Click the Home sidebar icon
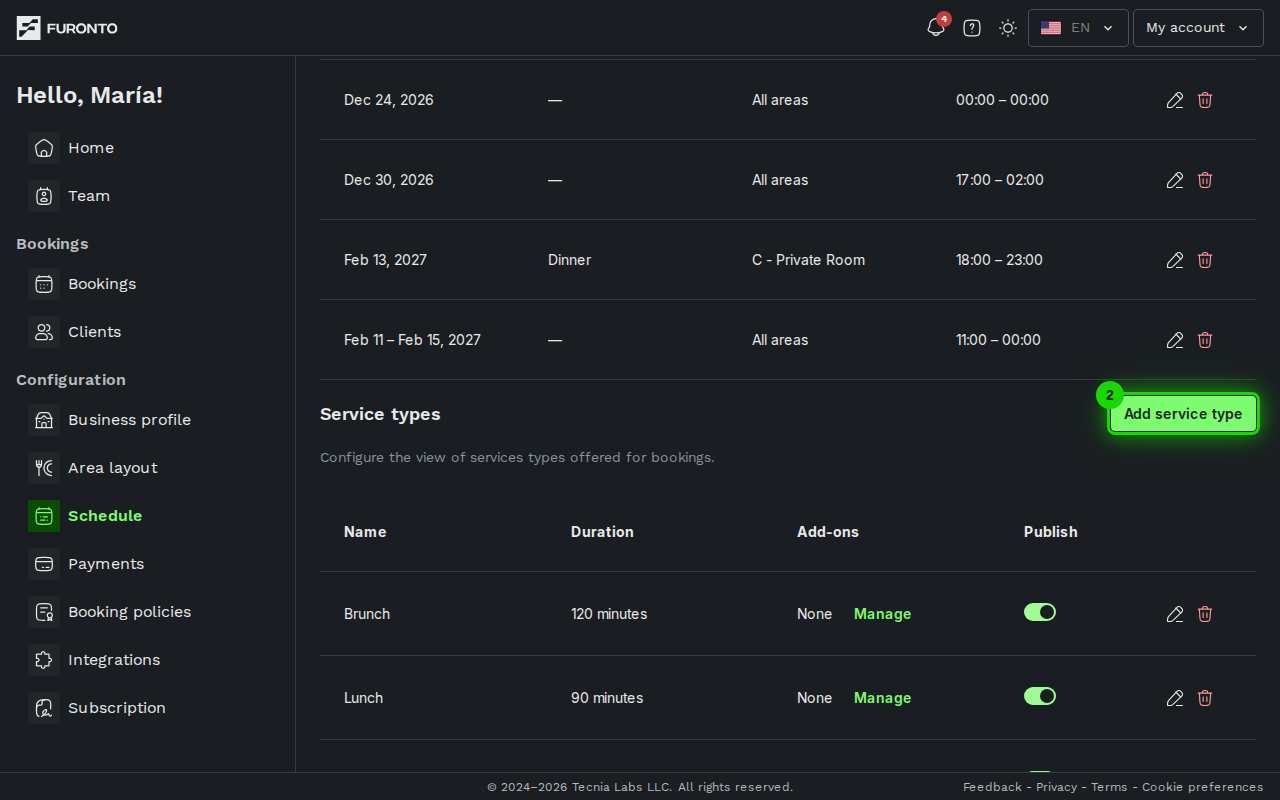1280x800 pixels. 44,148
